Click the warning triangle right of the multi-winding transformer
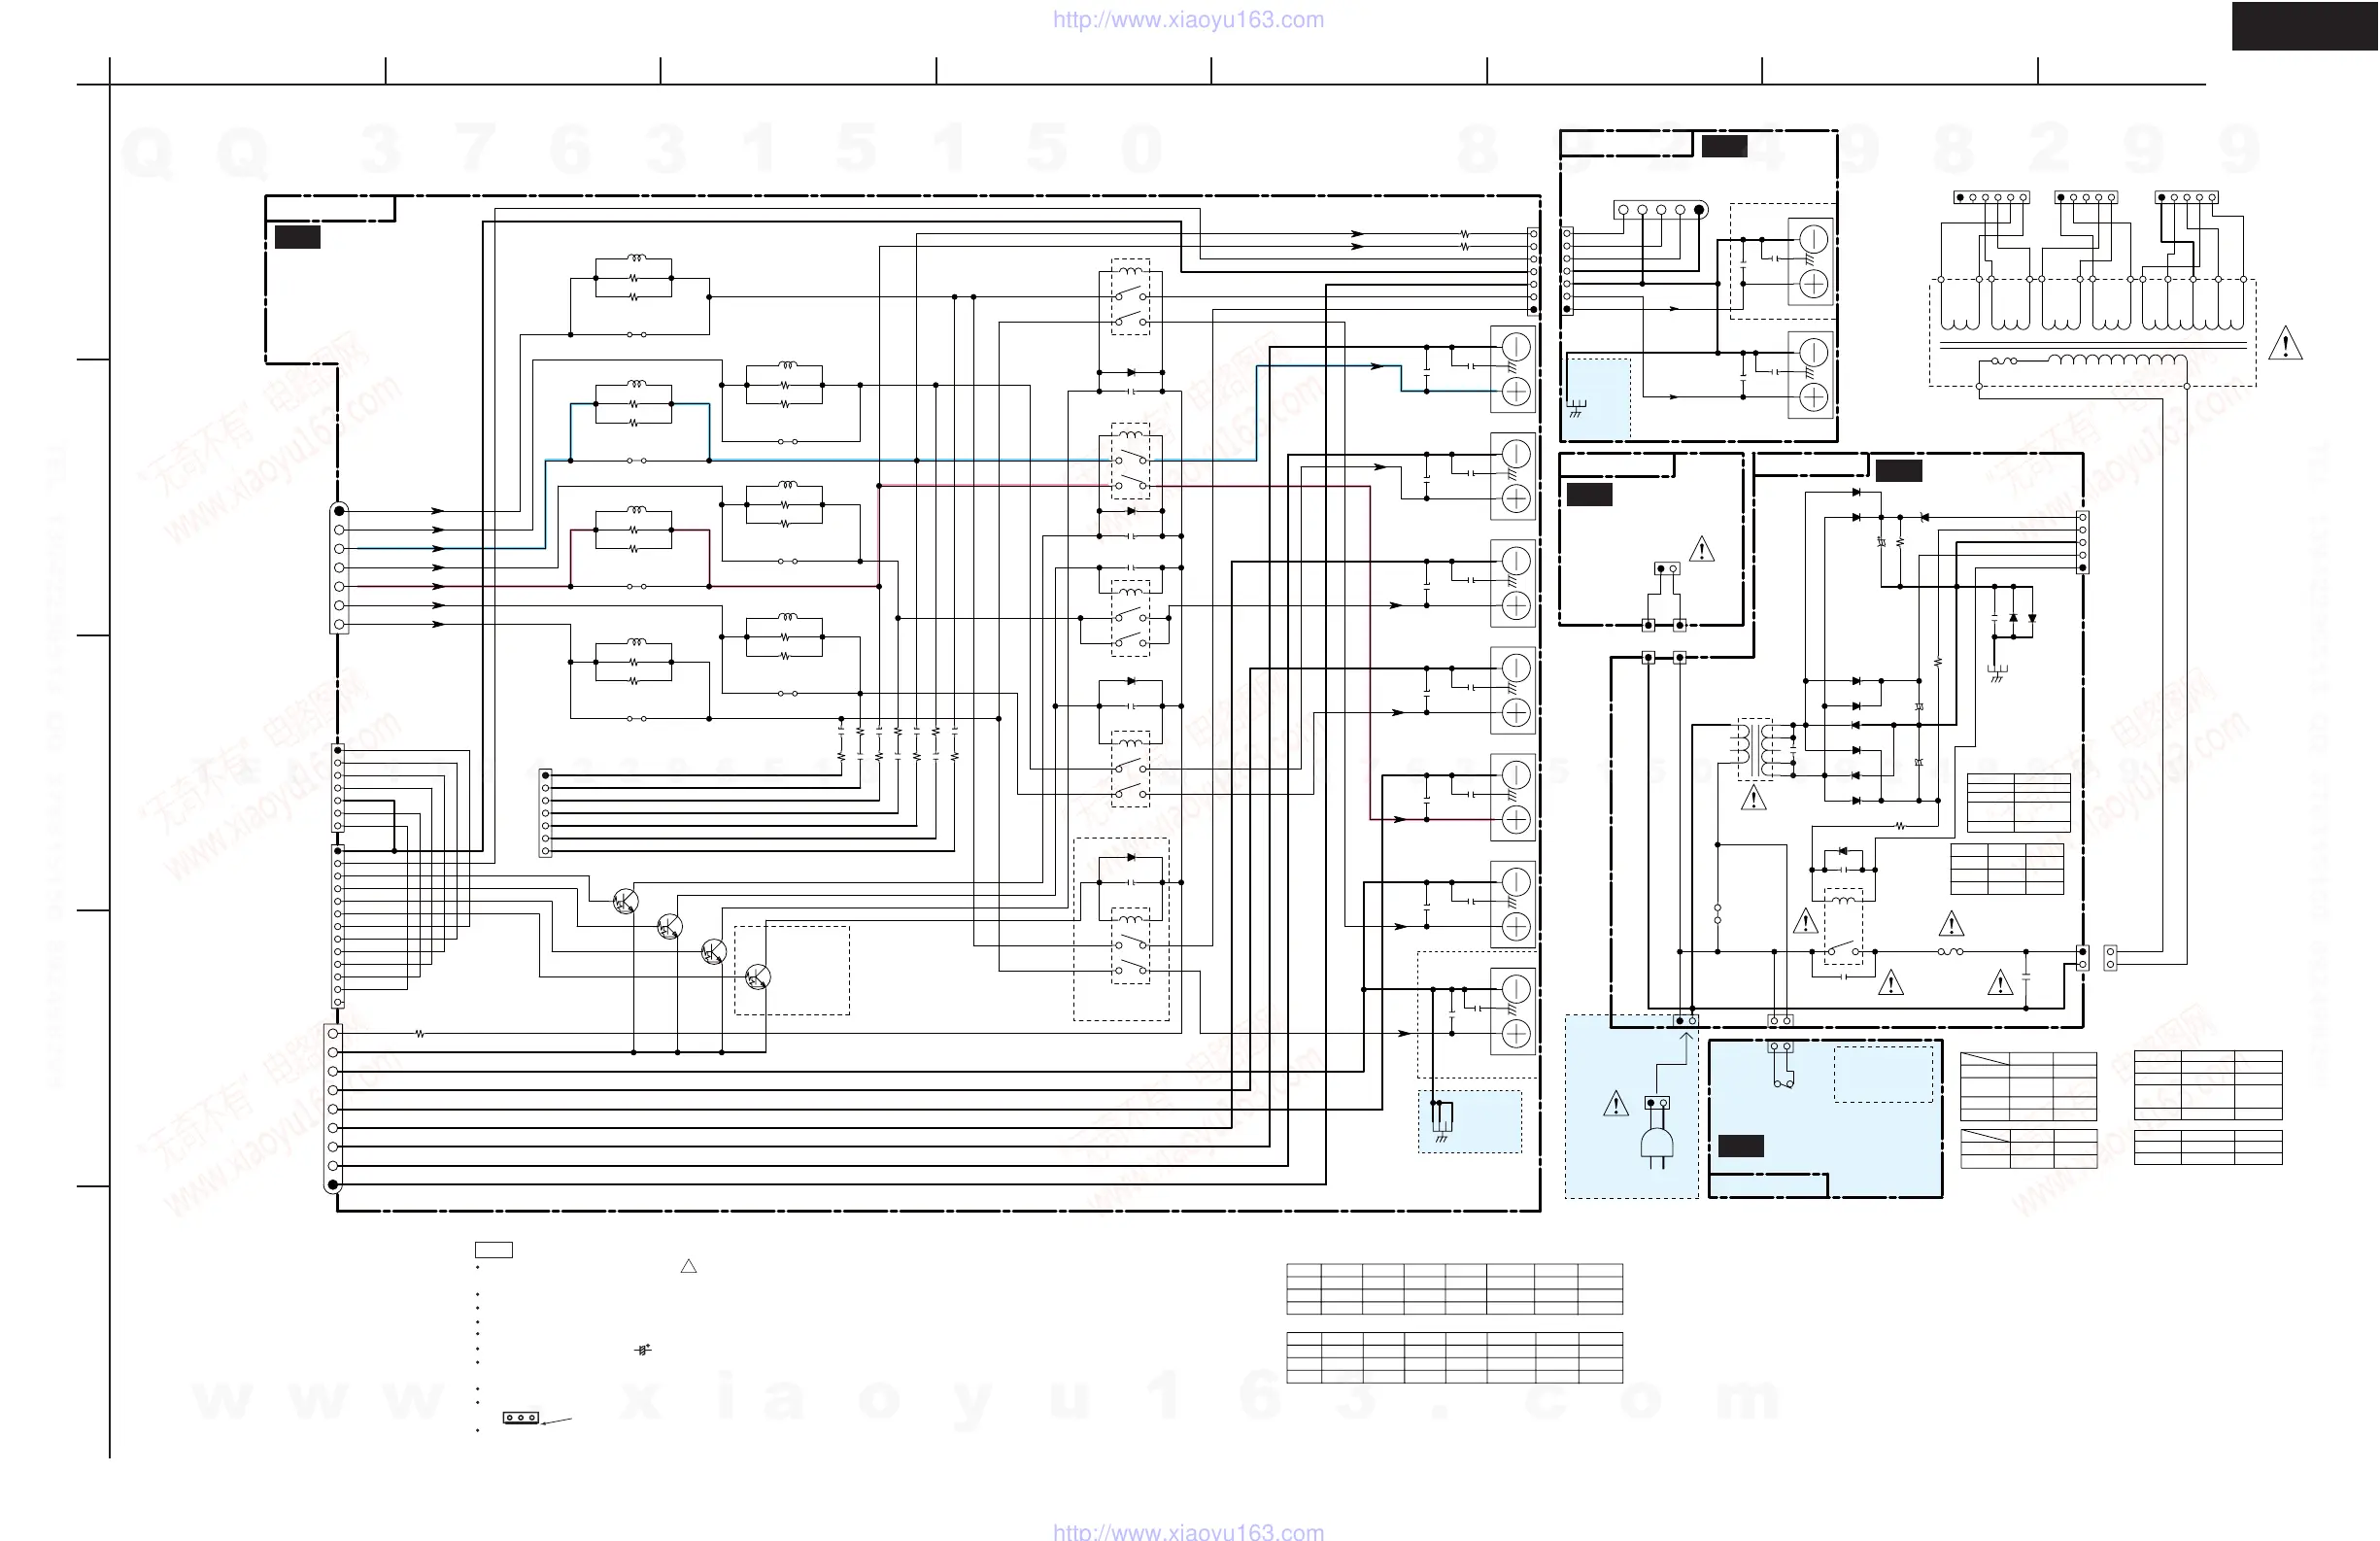 point(2286,344)
